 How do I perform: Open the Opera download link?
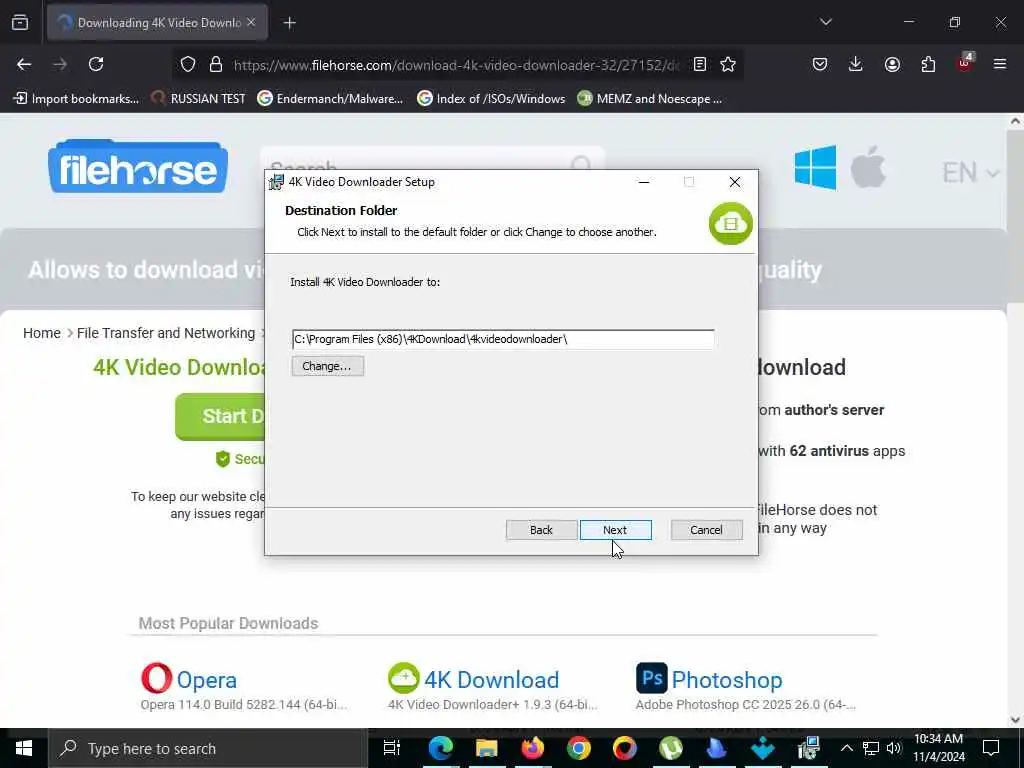click(x=206, y=680)
